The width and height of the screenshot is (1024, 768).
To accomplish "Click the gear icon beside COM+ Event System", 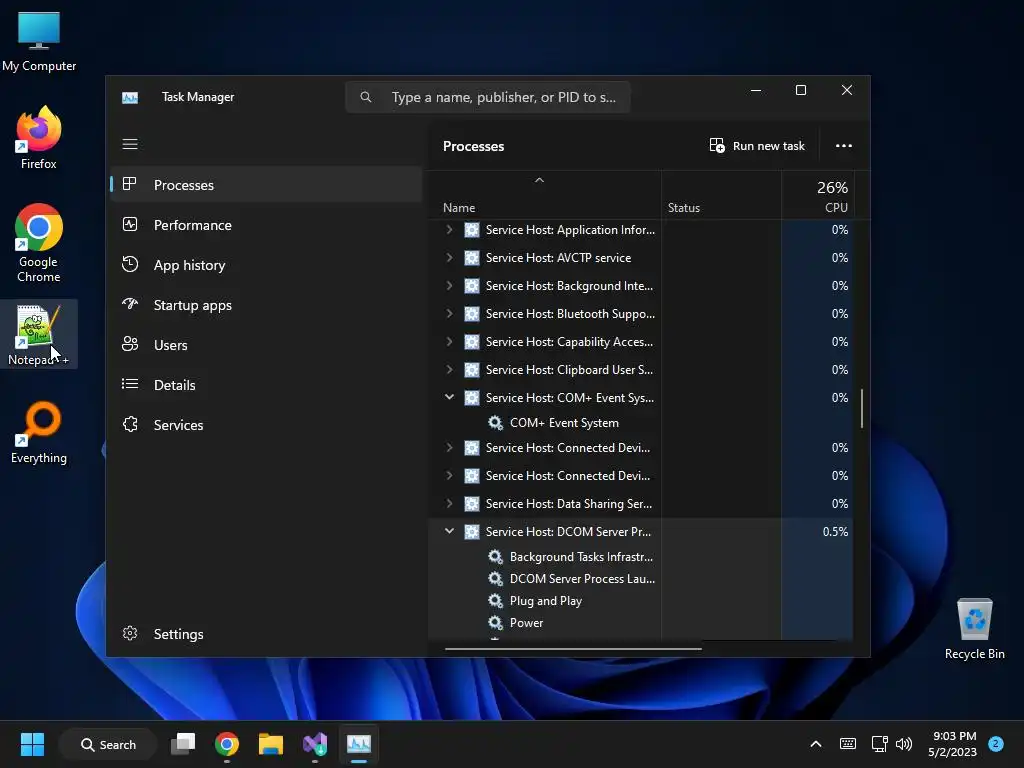I will click(x=496, y=423).
